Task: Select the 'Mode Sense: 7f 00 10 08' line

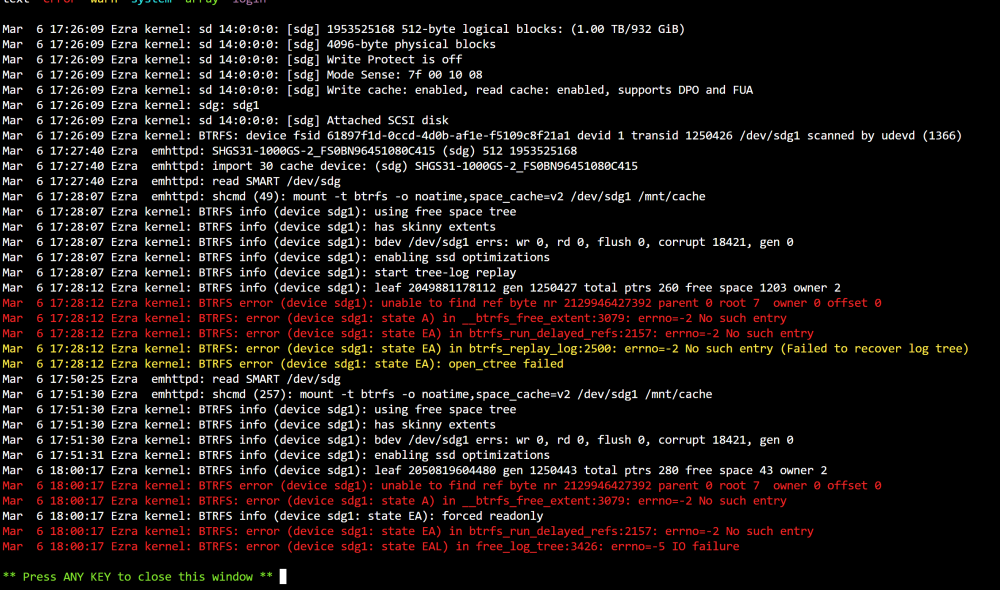Action: pyautogui.click(x=242, y=75)
